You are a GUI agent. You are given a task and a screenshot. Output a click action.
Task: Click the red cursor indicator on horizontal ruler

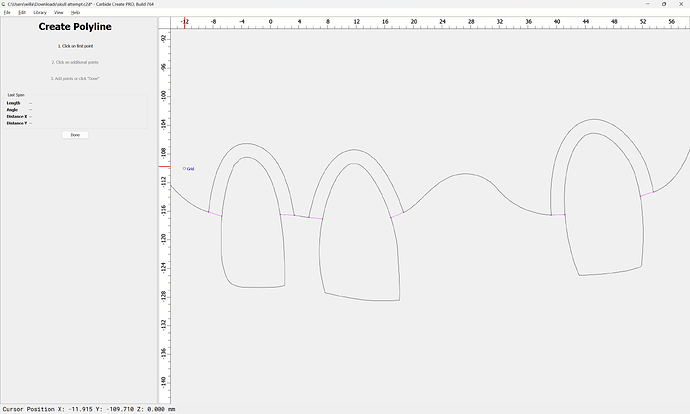coord(184,23)
